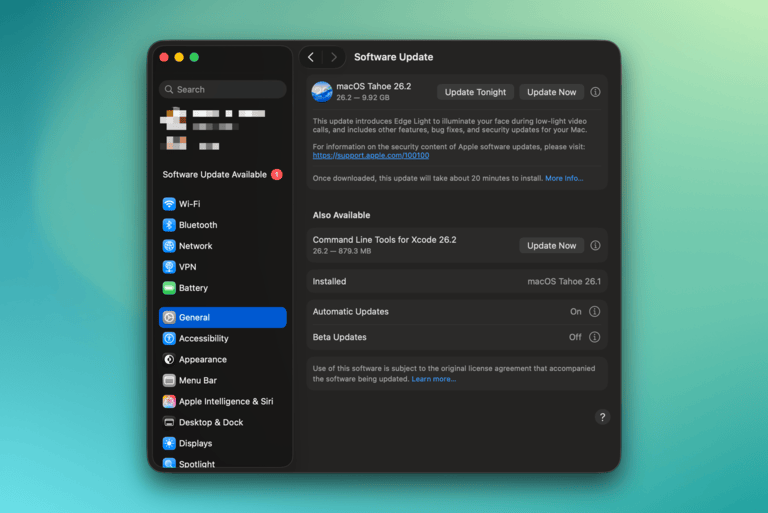This screenshot has width=768, height=513.
Task: Click the search magnifier icon
Action: [169, 90]
